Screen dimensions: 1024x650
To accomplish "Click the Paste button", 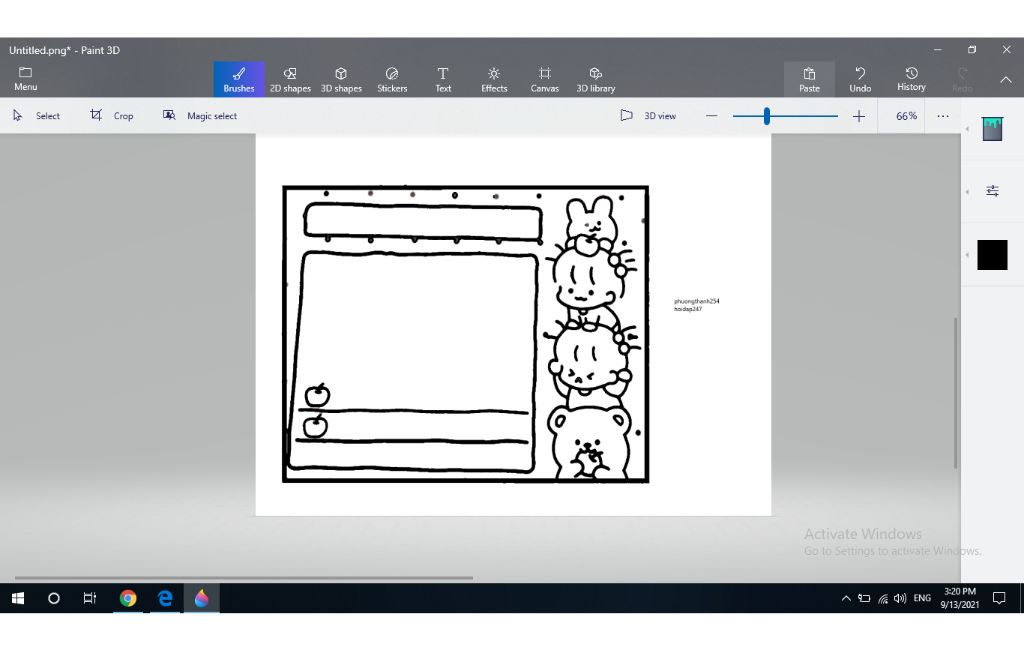I will [x=809, y=80].
